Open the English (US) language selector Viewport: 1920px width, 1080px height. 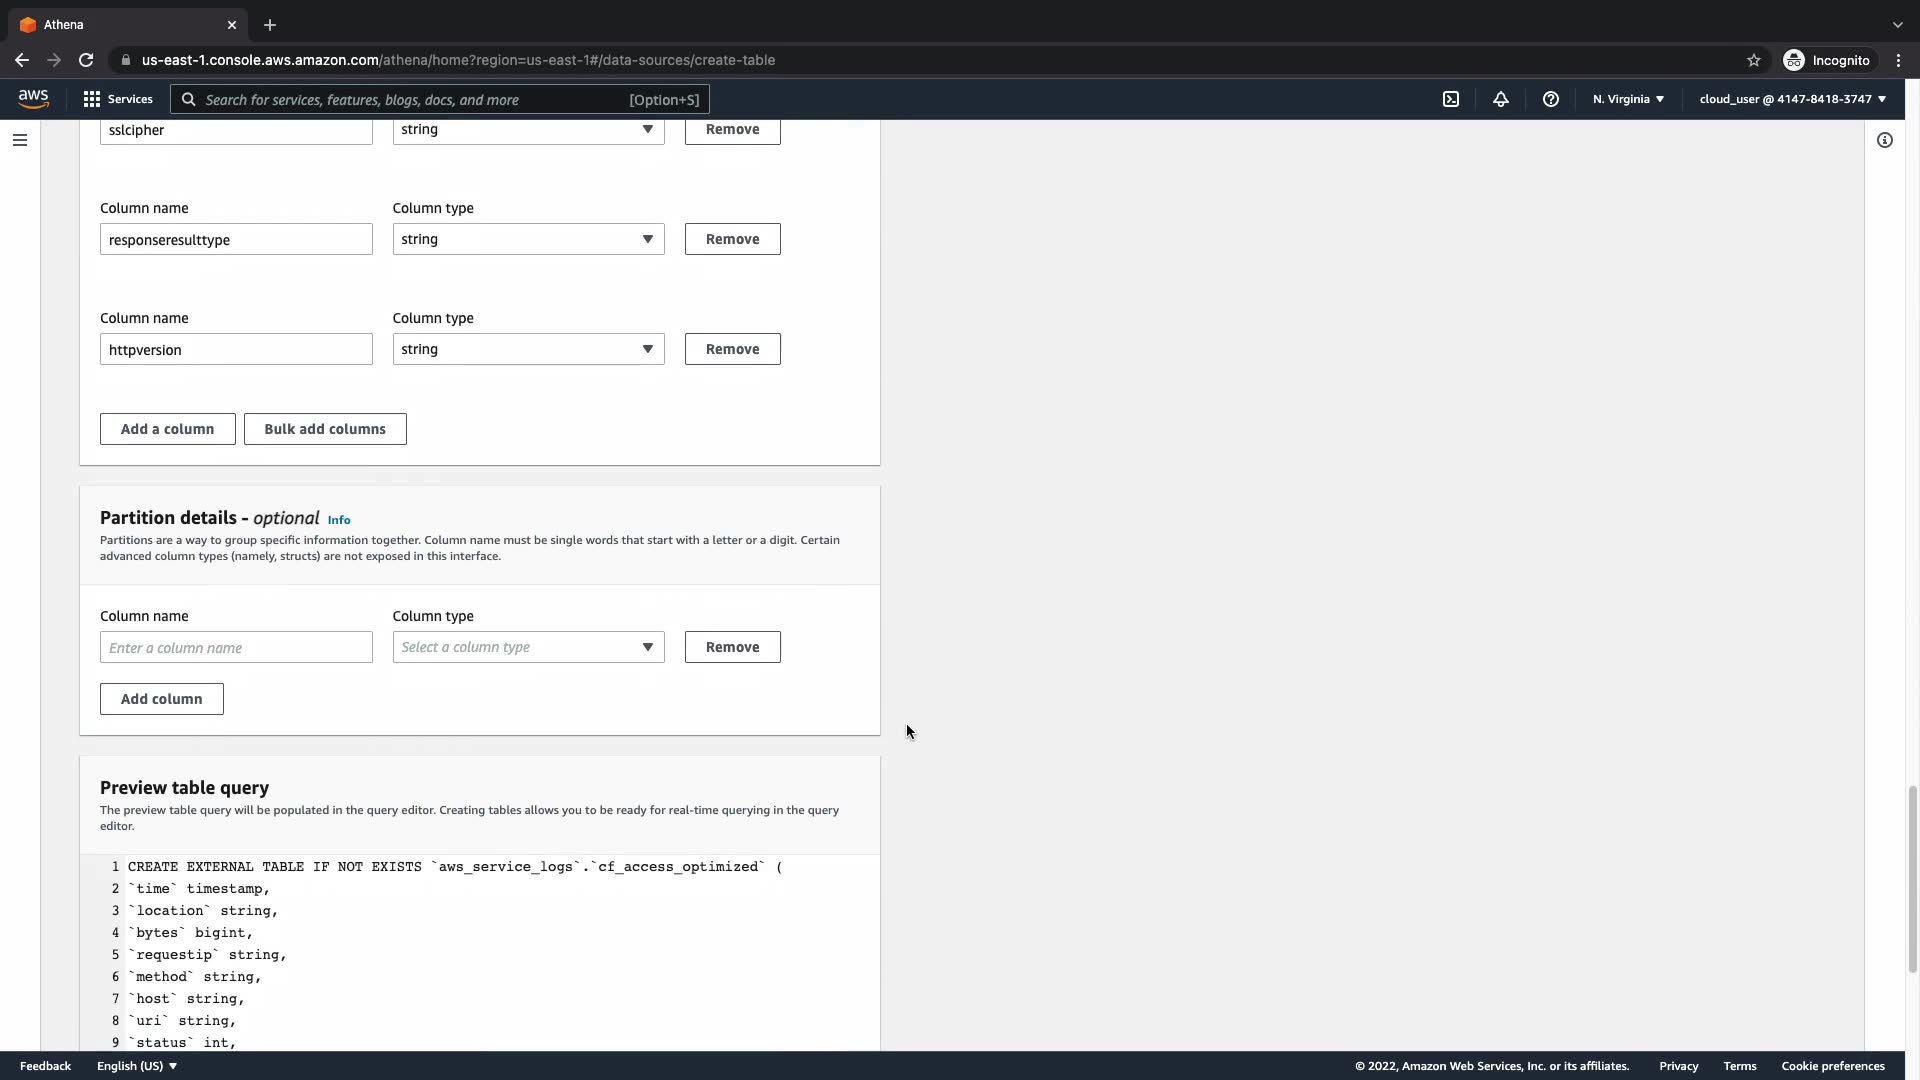pyautogui.click(x=137, y=1066)
